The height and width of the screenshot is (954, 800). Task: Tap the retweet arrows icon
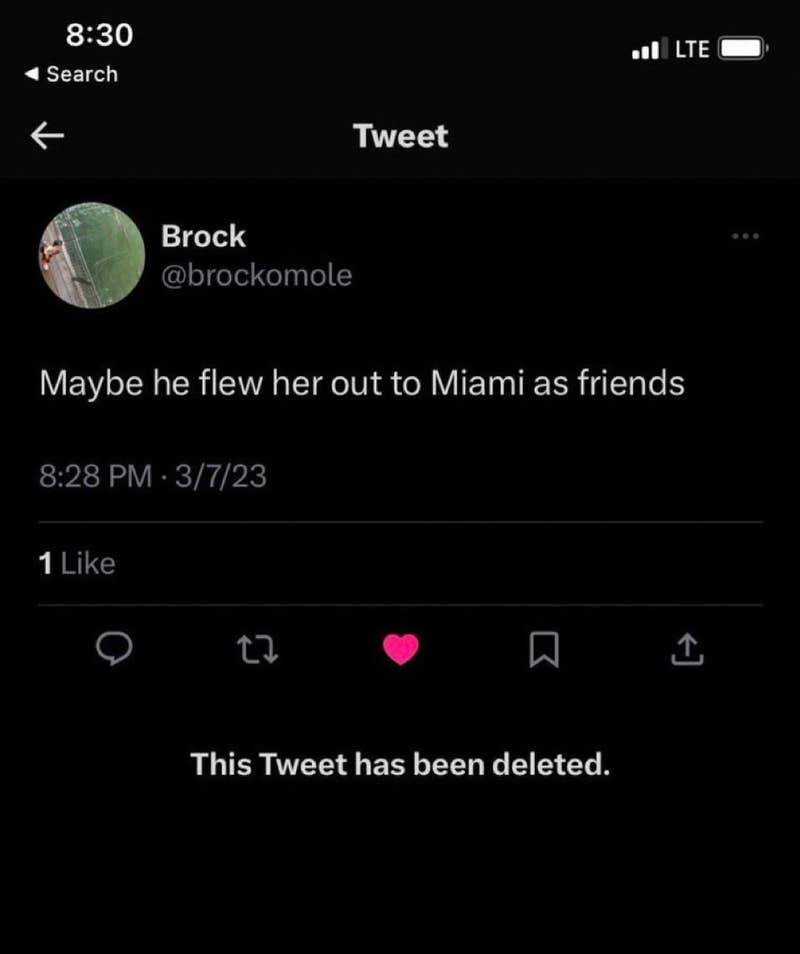point(257,651)
